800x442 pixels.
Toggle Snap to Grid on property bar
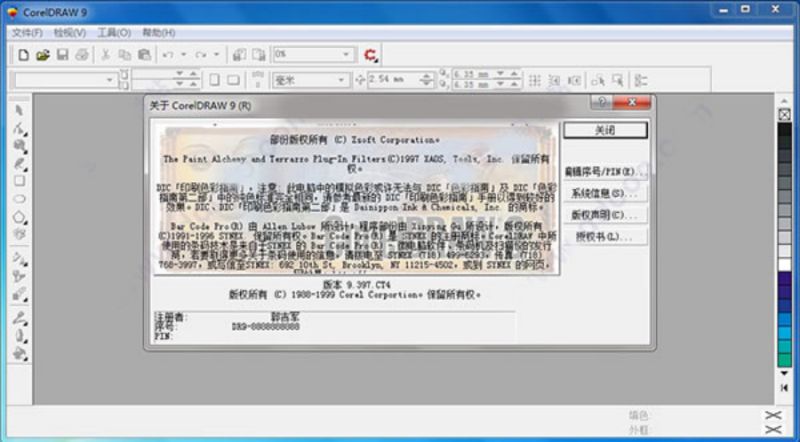[x=535, y=80]
